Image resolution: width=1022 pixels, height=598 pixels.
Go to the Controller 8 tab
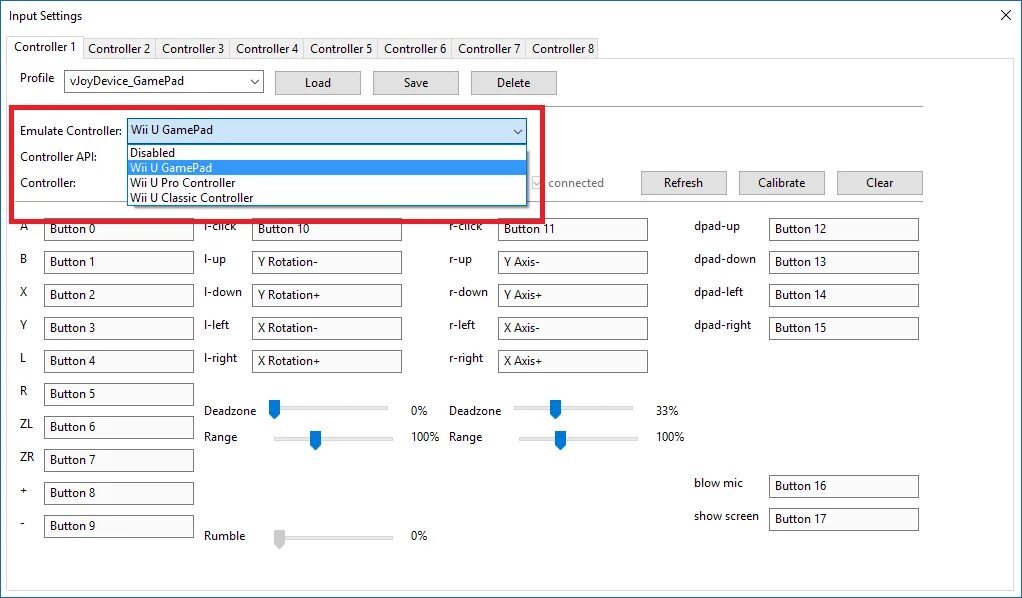click(563, 49)
